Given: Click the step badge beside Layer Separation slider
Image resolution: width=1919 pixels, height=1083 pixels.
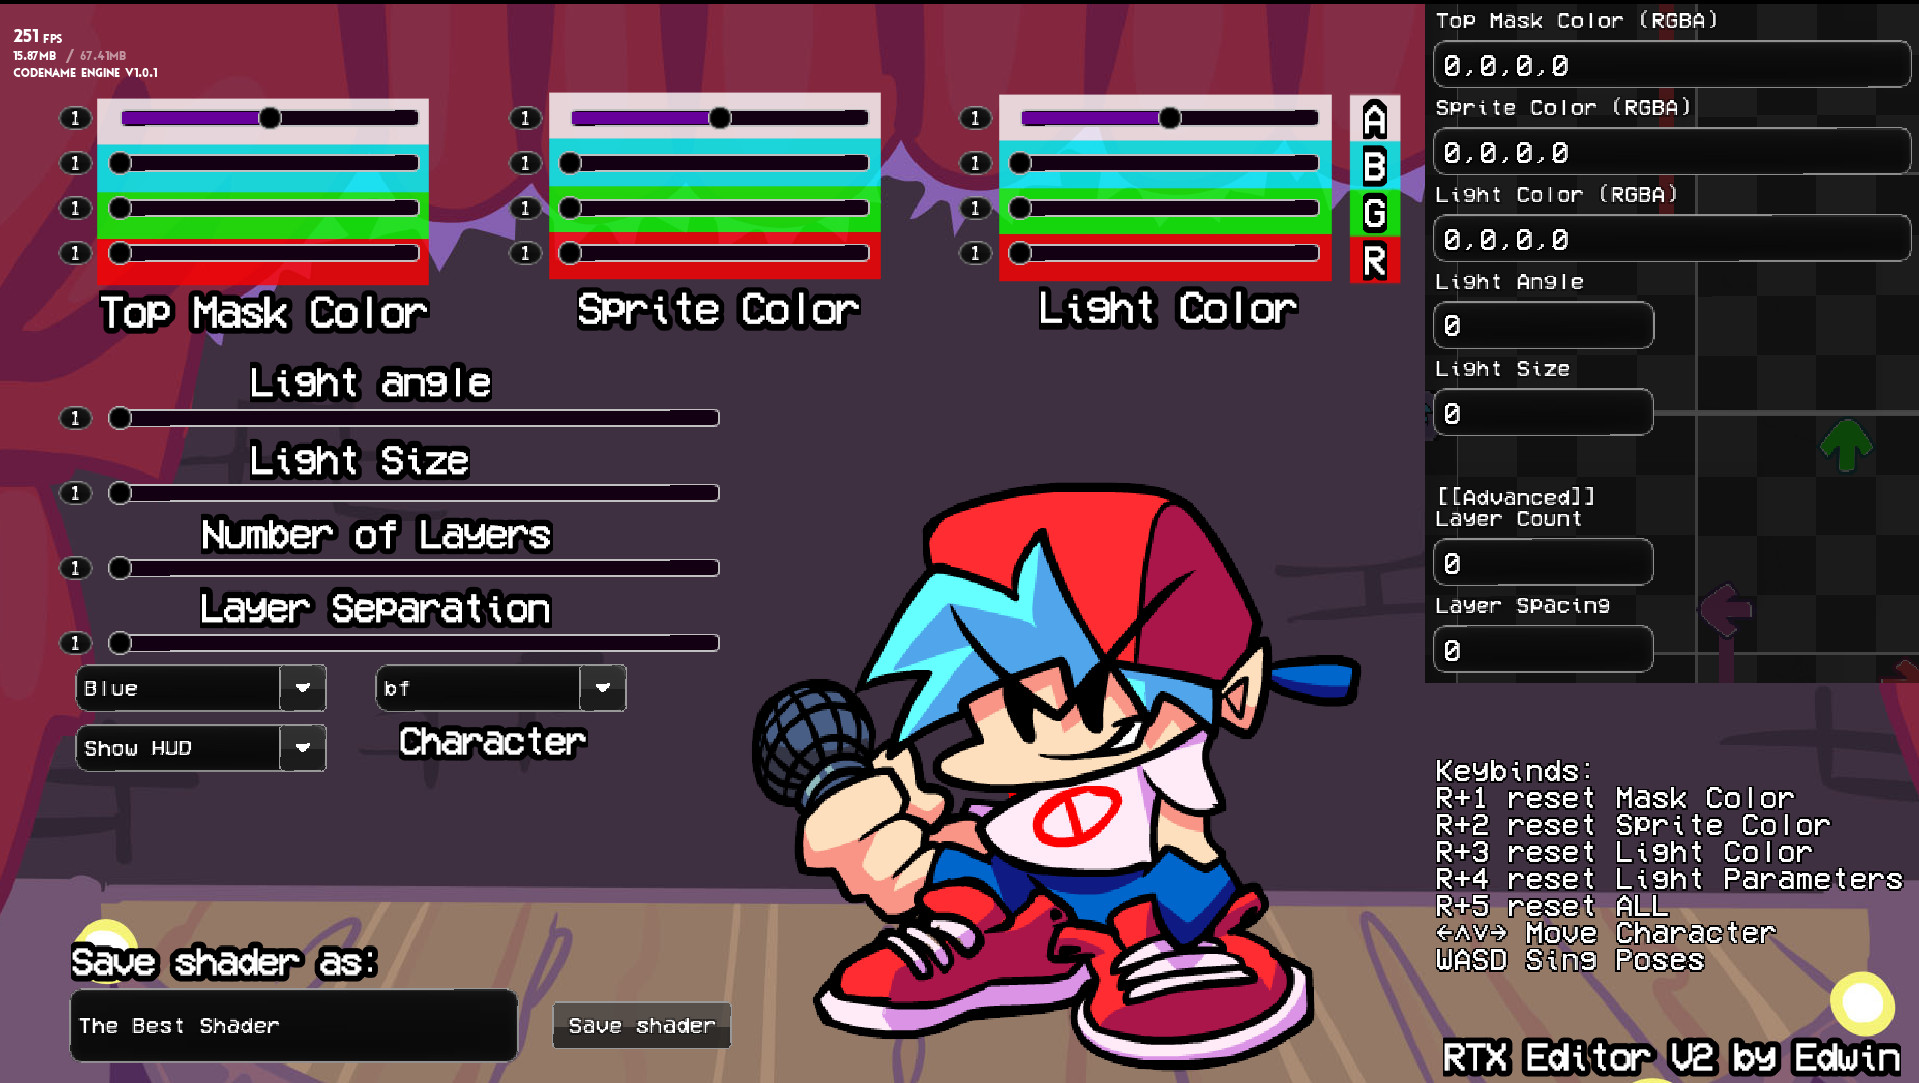Looking at the screenshot, I should click(x=75, y=643).
